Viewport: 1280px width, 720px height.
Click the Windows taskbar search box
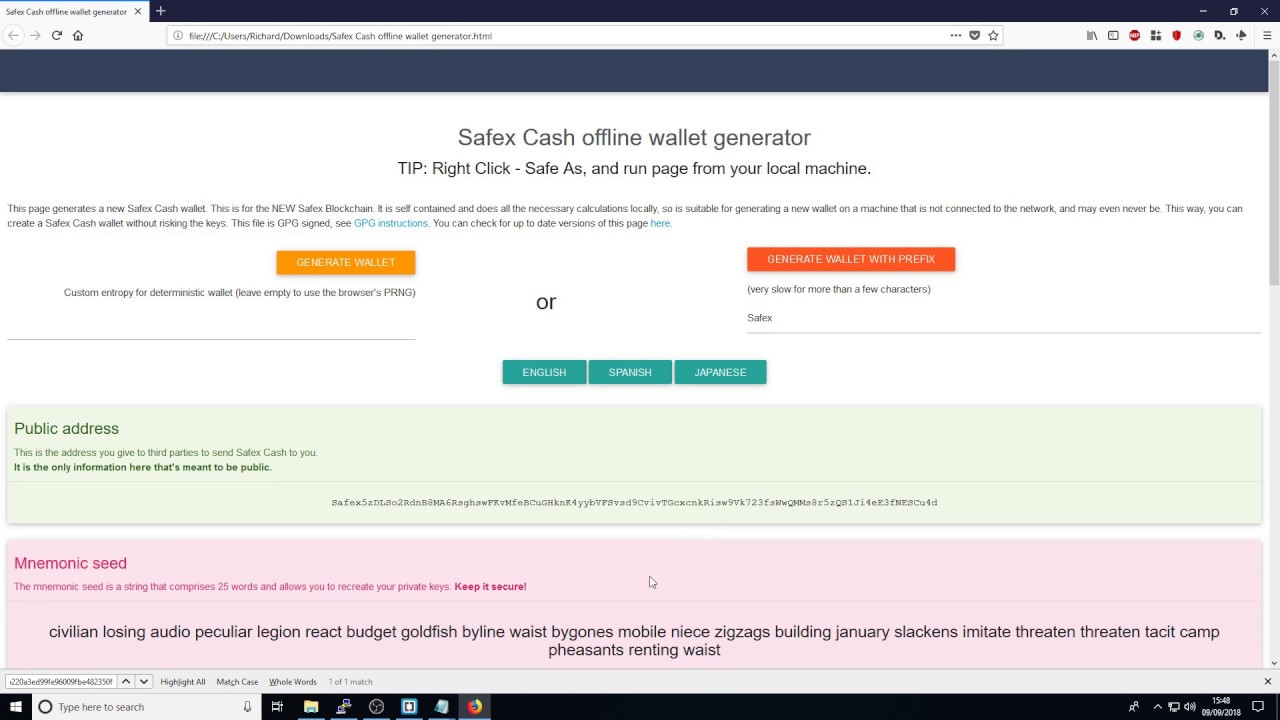coord(145,707)
